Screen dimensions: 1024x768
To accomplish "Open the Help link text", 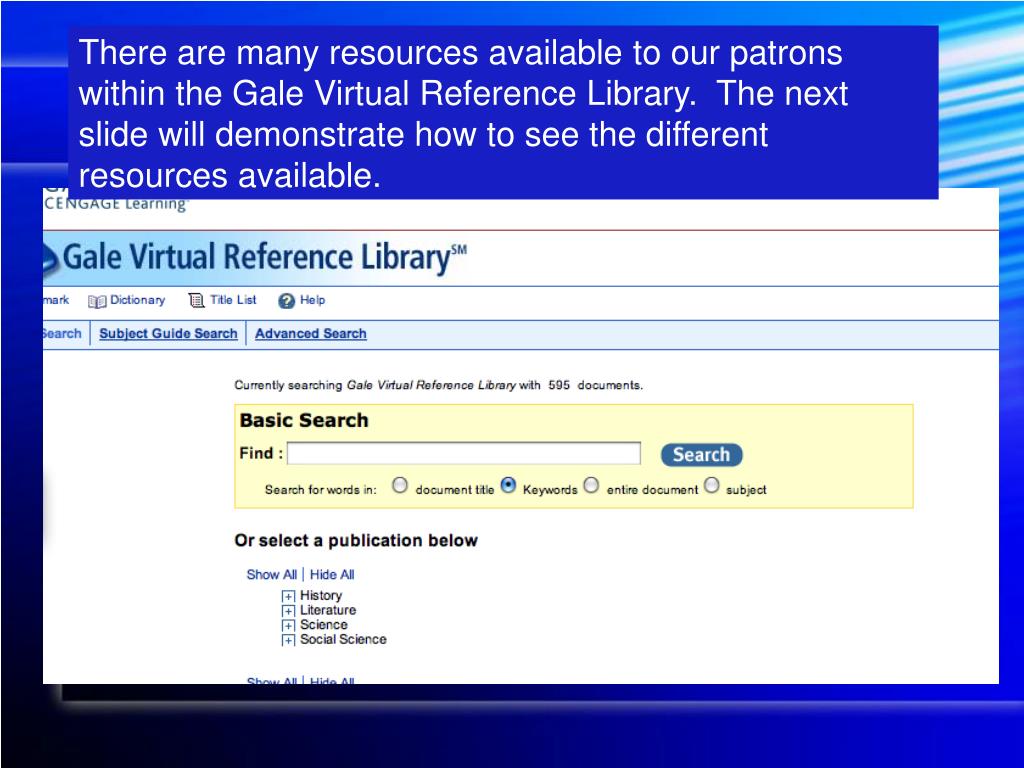I will 312,300.
